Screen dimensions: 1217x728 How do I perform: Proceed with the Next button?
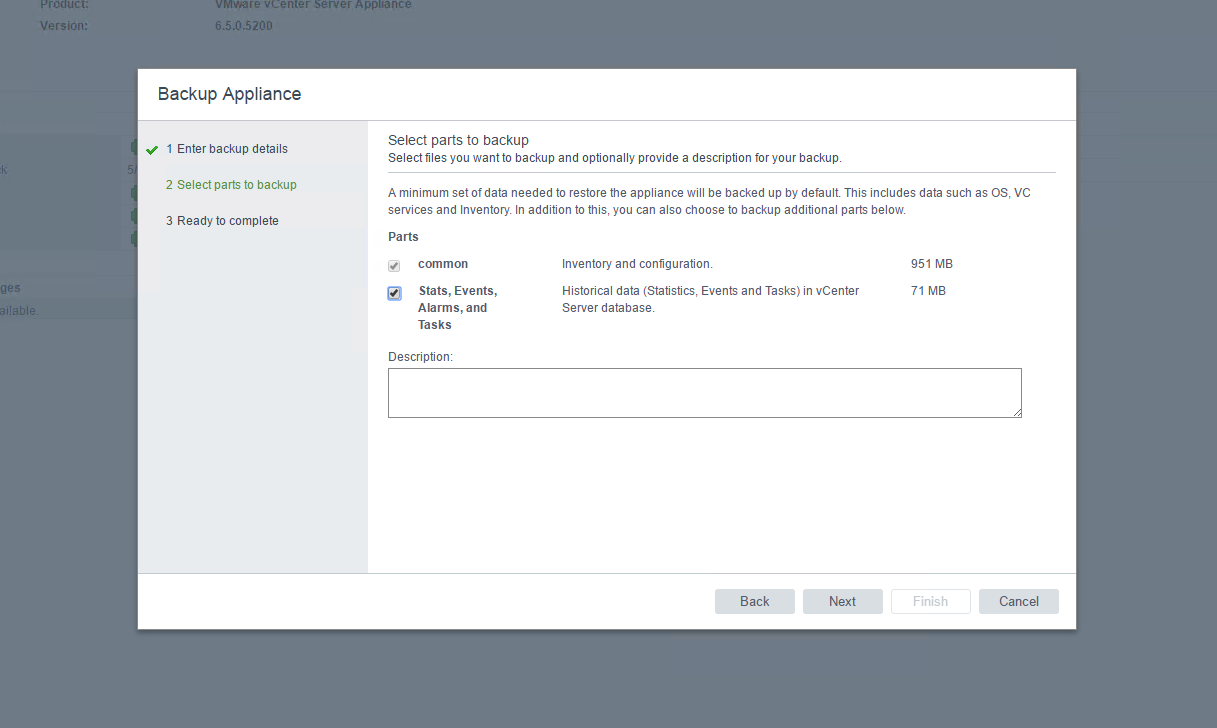click(843, 601)
